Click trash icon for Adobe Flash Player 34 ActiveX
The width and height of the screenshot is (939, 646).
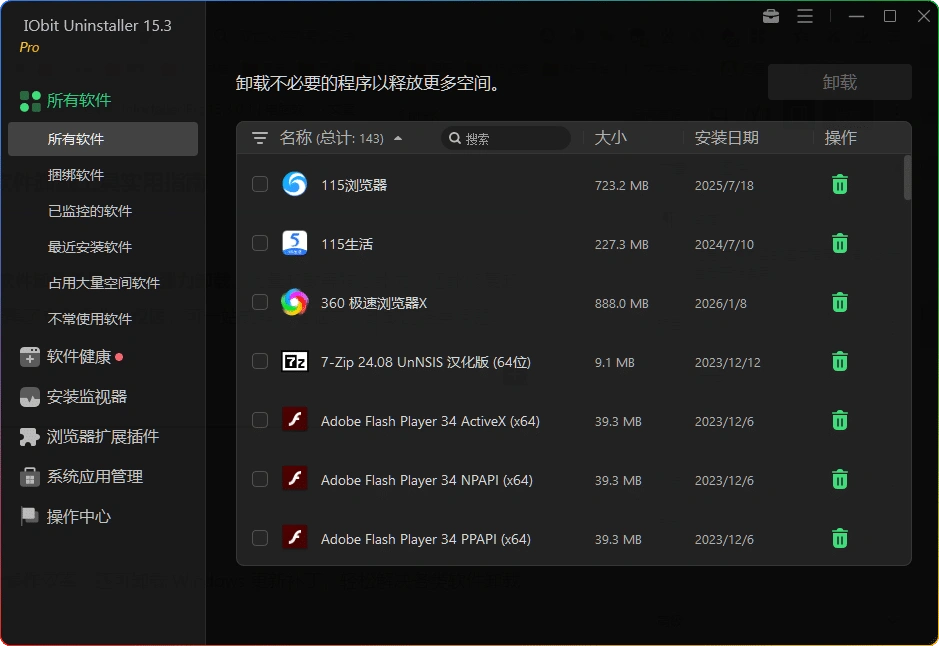[839, 420]
